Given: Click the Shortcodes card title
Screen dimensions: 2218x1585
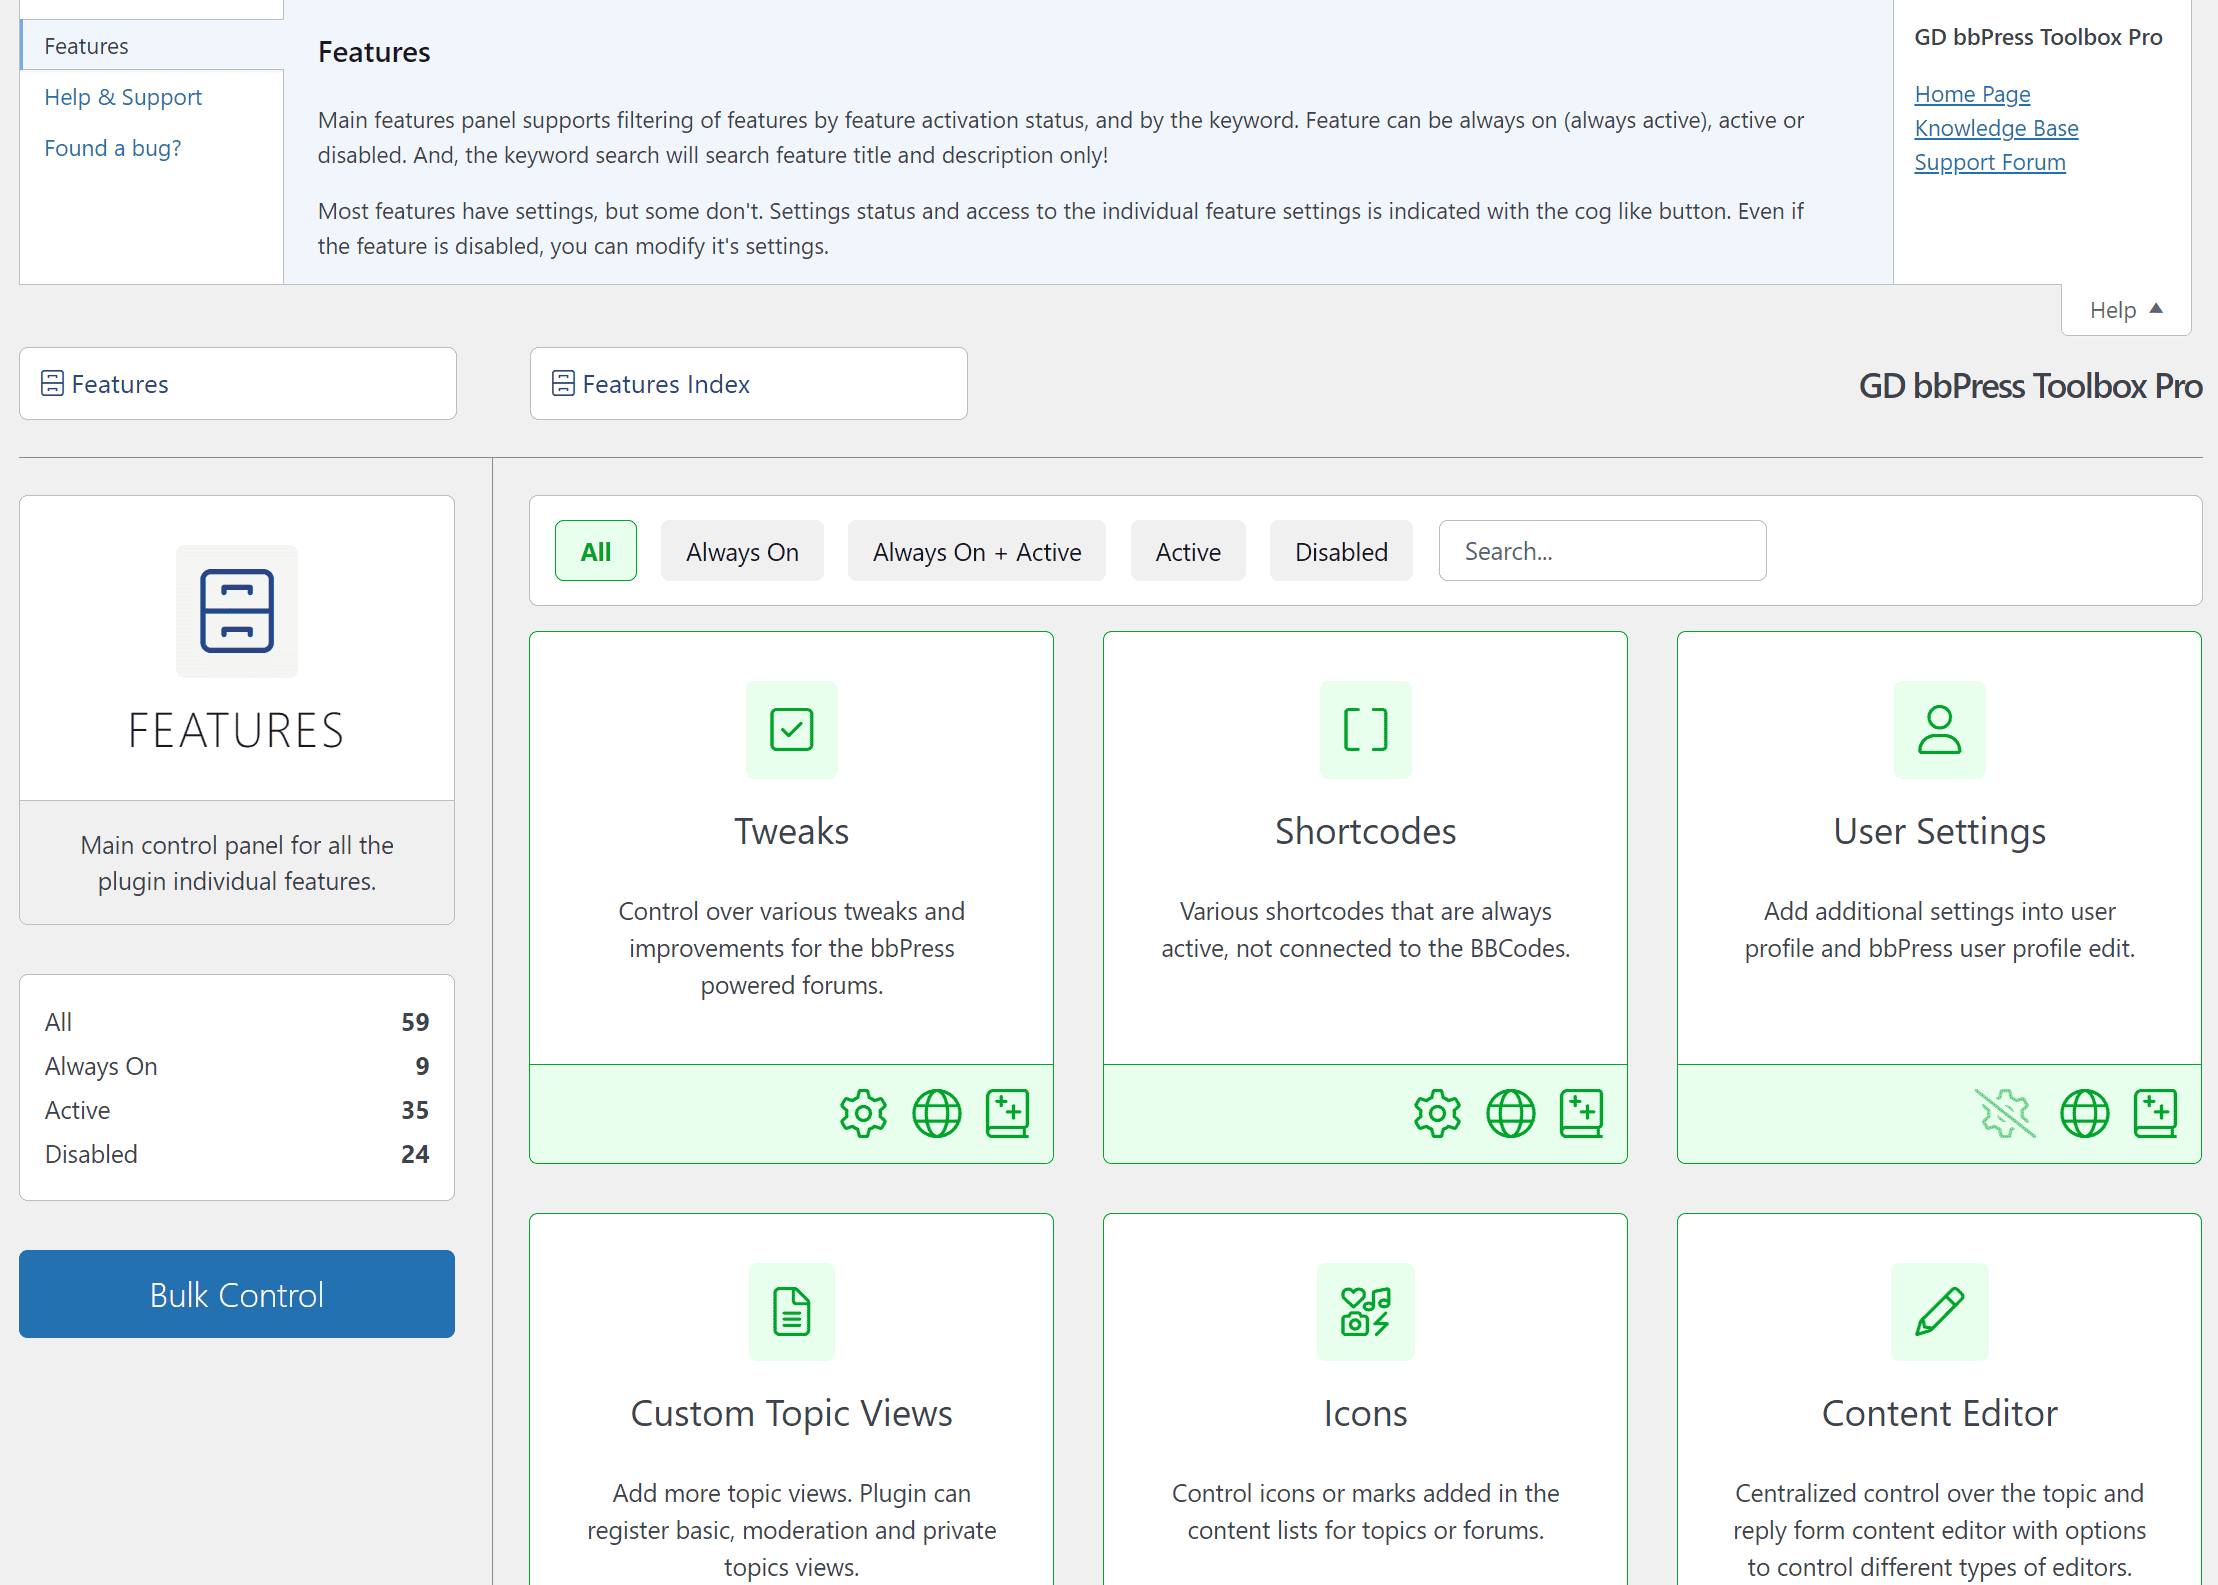Looking at the screenshot, I should coord(1366,831).
